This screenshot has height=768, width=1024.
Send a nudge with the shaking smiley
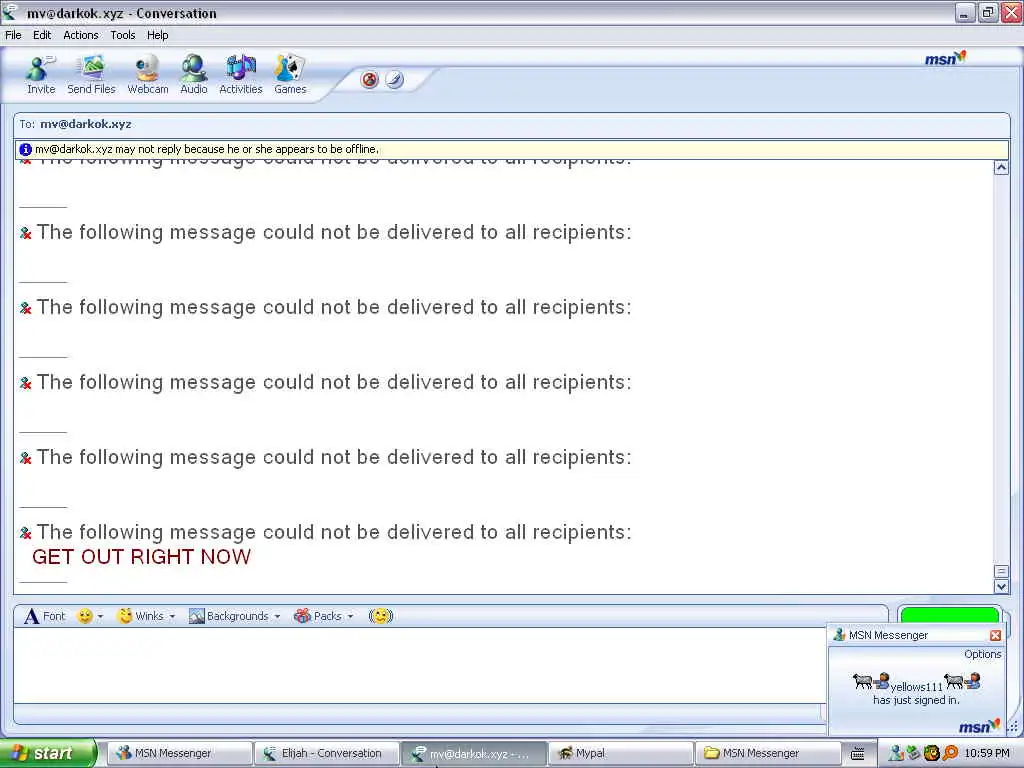pyautogui.click(x=381, y=616)
